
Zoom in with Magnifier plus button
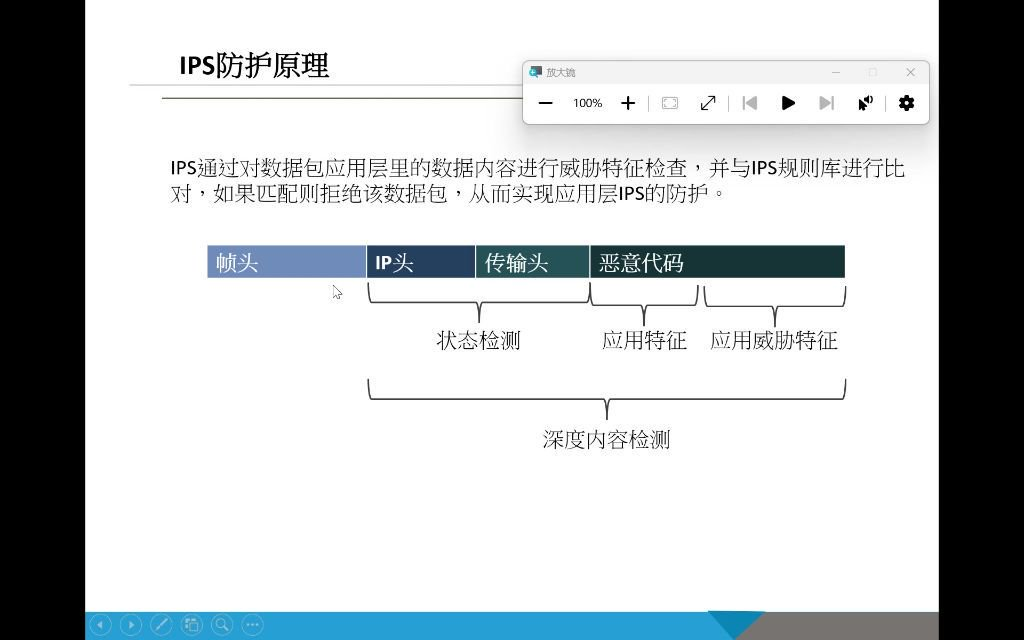(628, 103)
